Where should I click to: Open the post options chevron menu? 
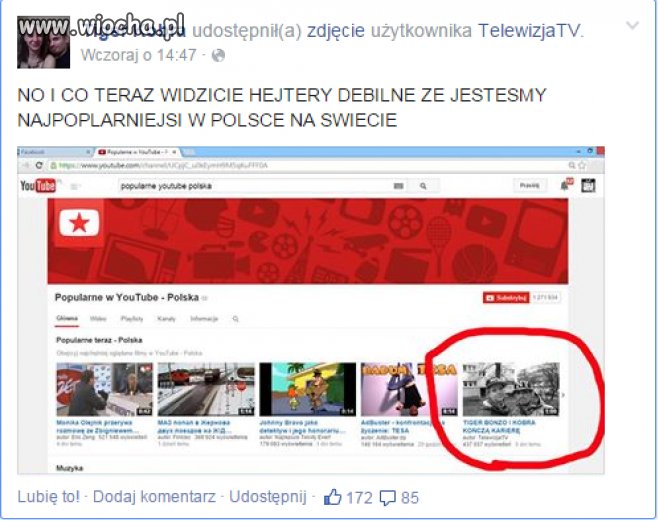[633, 26]
